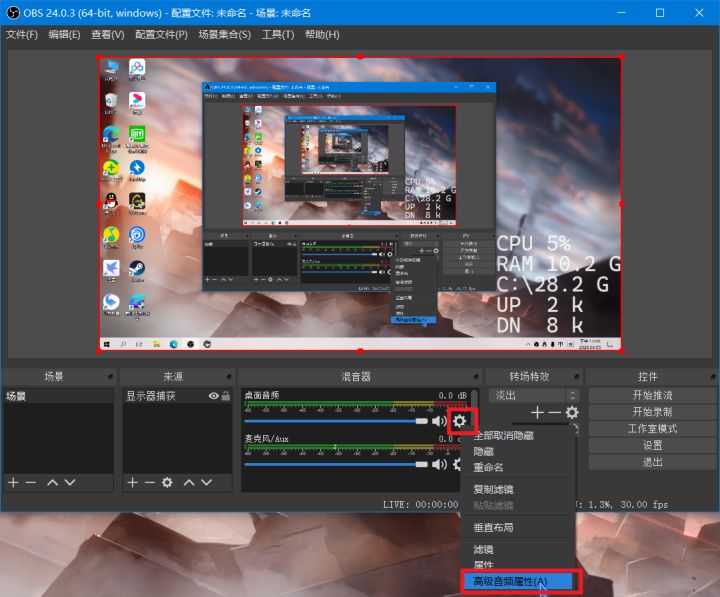The image size is (720, 597).
Task: Add a transition with the 转场特效 plus icon
Action: coord(537,412)
